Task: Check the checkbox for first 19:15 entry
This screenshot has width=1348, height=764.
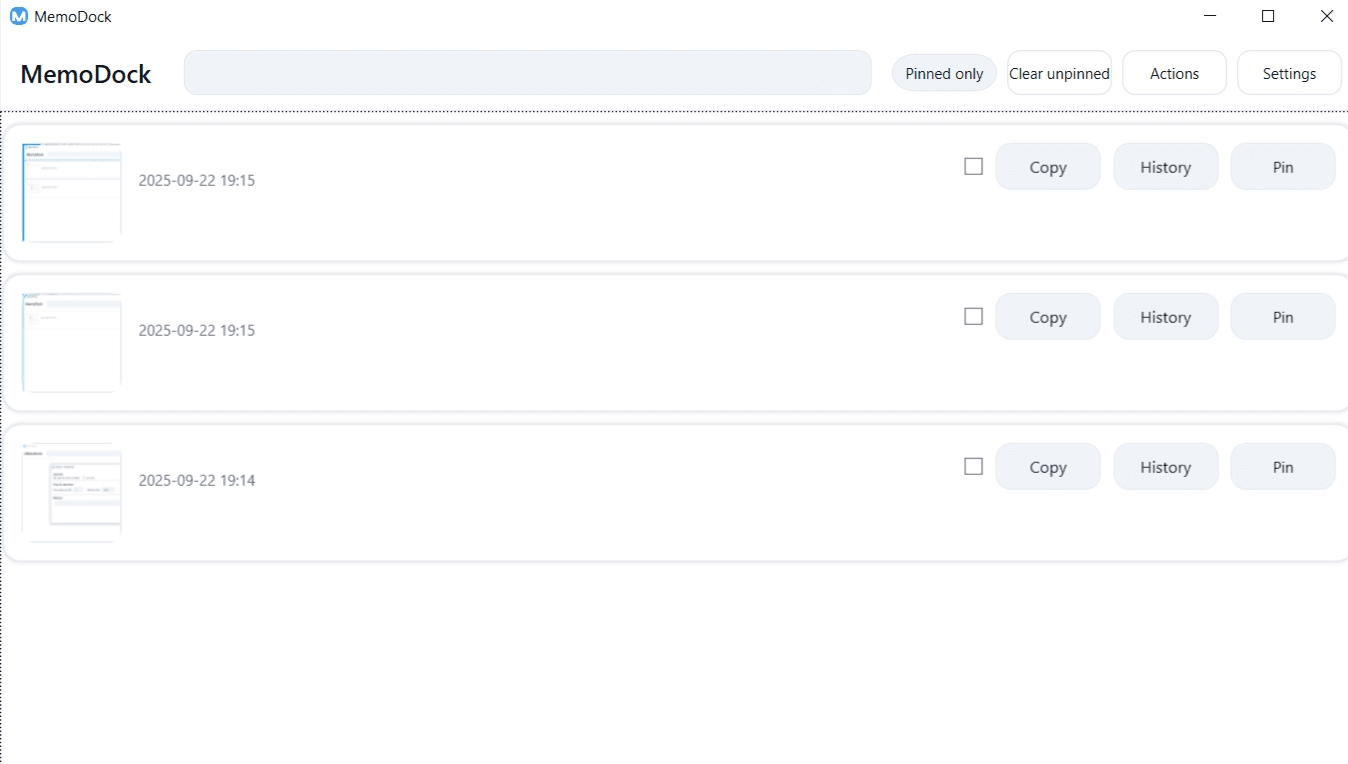Action: click(973, 167)
